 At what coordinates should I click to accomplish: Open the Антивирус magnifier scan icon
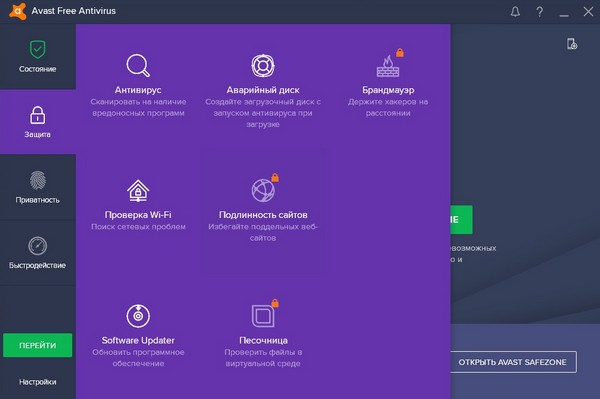pos(138,65)
